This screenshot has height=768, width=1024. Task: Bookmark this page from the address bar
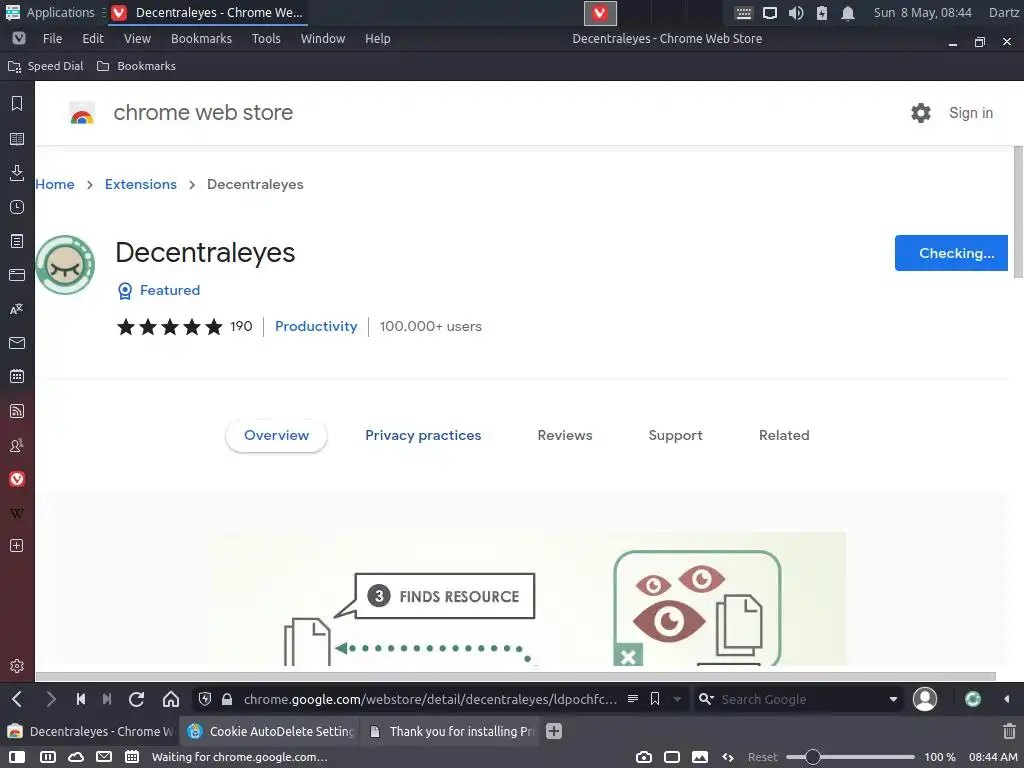click(655, 699)
